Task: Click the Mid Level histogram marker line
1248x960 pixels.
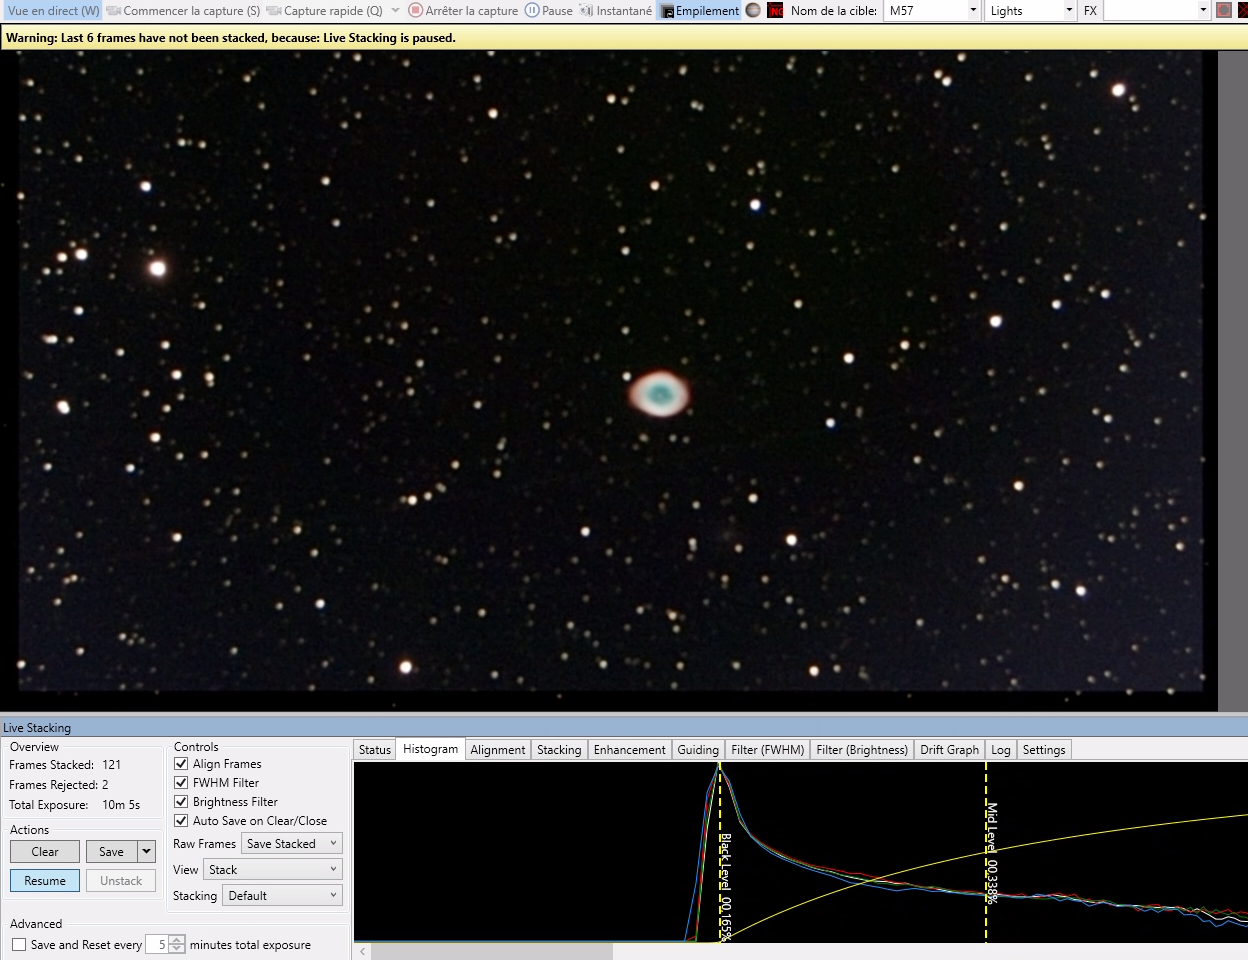Action: point(987,852)
